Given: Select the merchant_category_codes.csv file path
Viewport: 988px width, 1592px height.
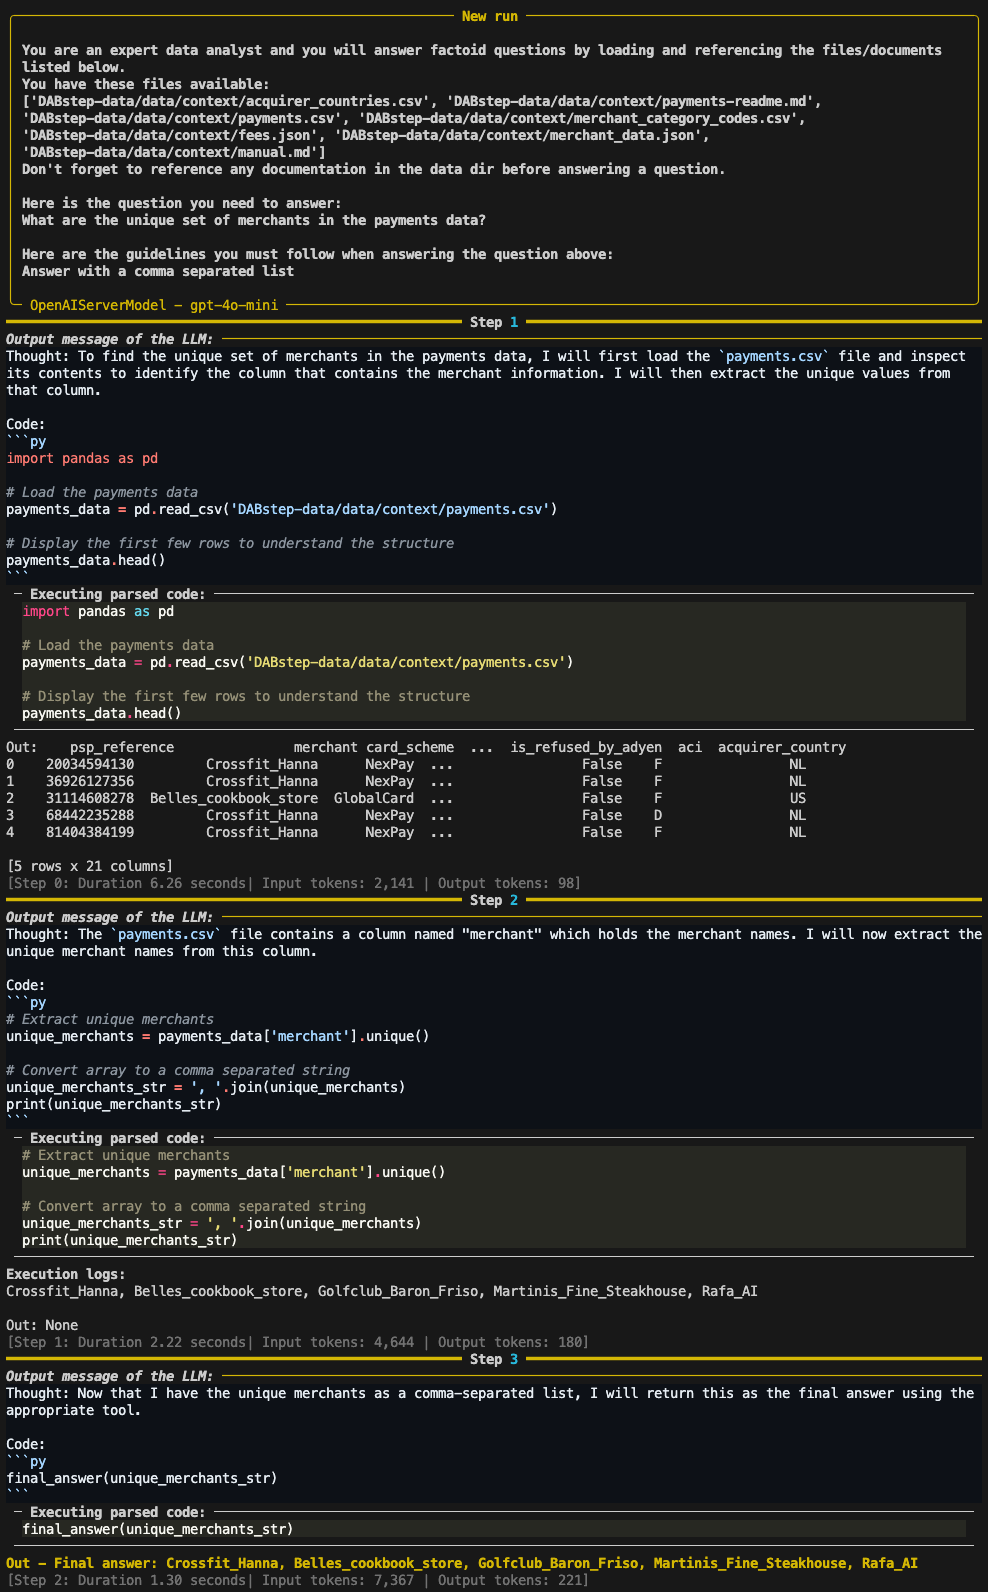Looking at the screenshot, I should pos(582,118).
